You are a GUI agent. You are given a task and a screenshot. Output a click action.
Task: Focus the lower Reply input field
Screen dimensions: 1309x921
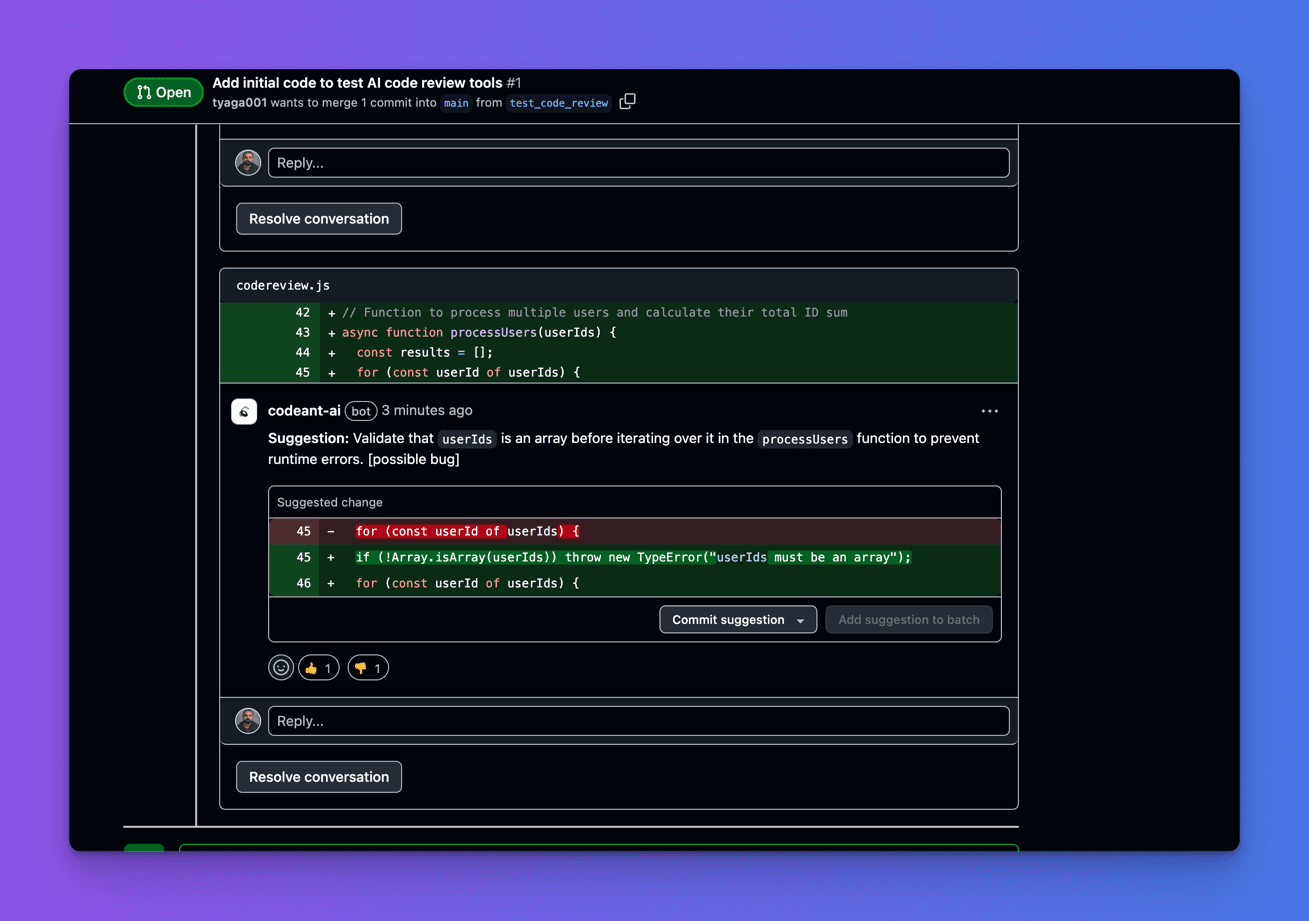(x=639, y=721)
